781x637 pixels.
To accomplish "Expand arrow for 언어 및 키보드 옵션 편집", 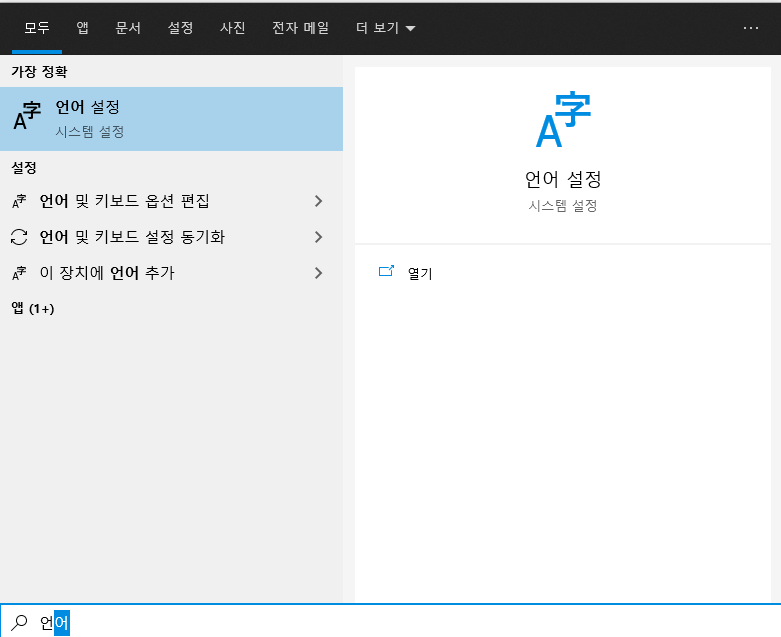I will point(319,201).
